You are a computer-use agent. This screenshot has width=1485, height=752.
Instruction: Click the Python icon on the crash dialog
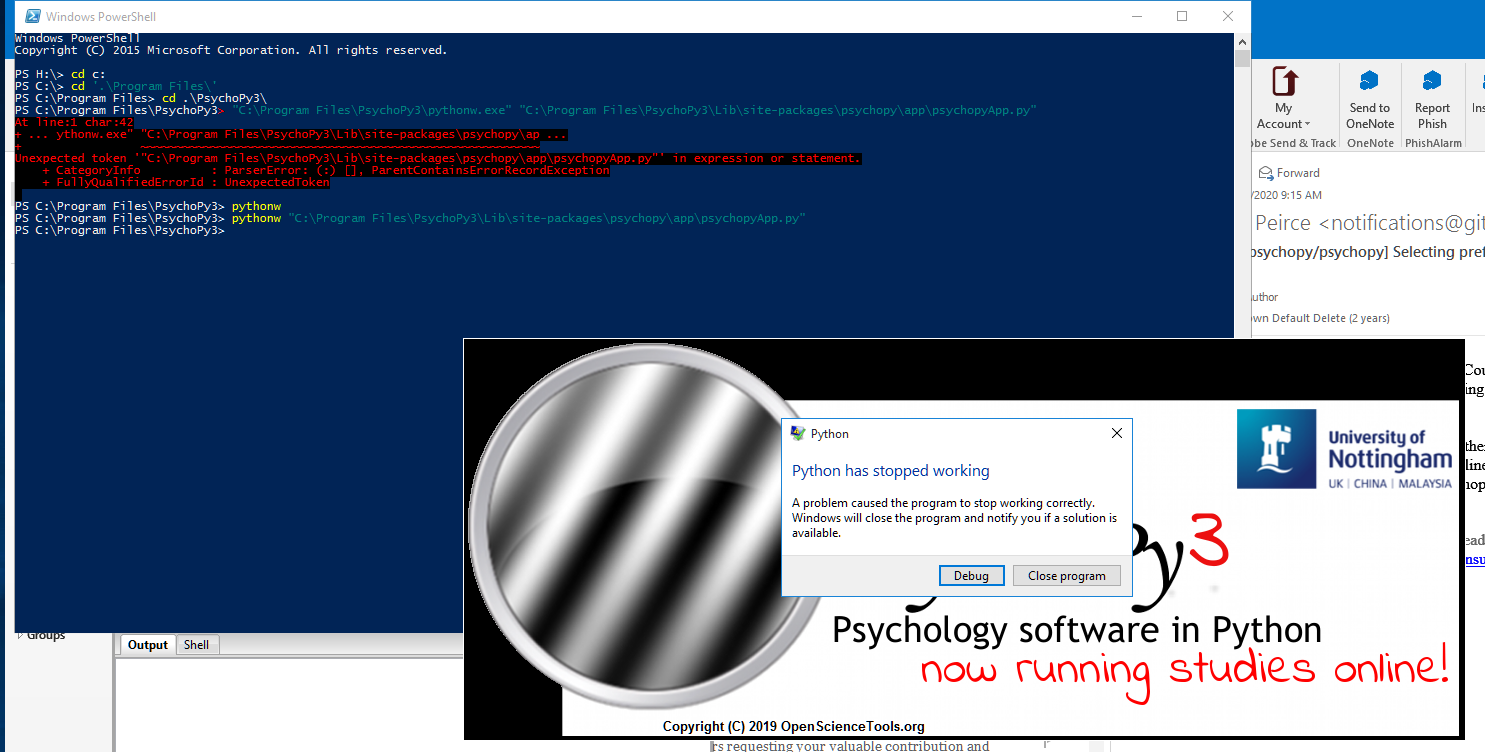797,433
